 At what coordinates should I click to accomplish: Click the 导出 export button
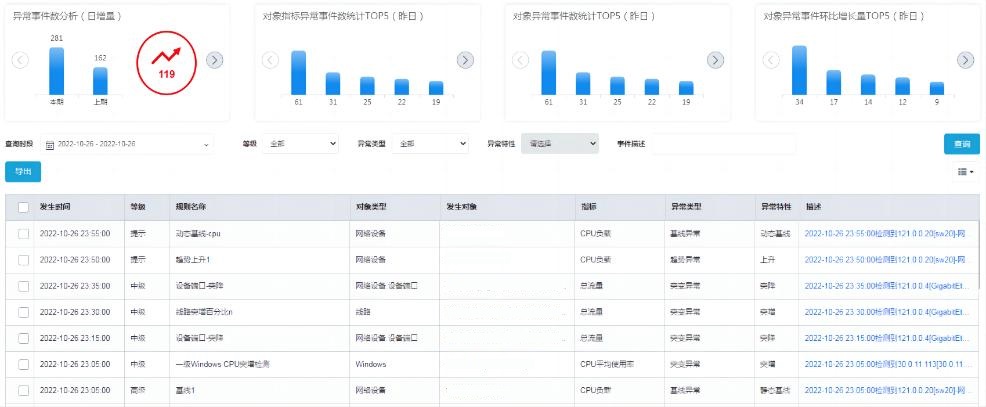23,172
